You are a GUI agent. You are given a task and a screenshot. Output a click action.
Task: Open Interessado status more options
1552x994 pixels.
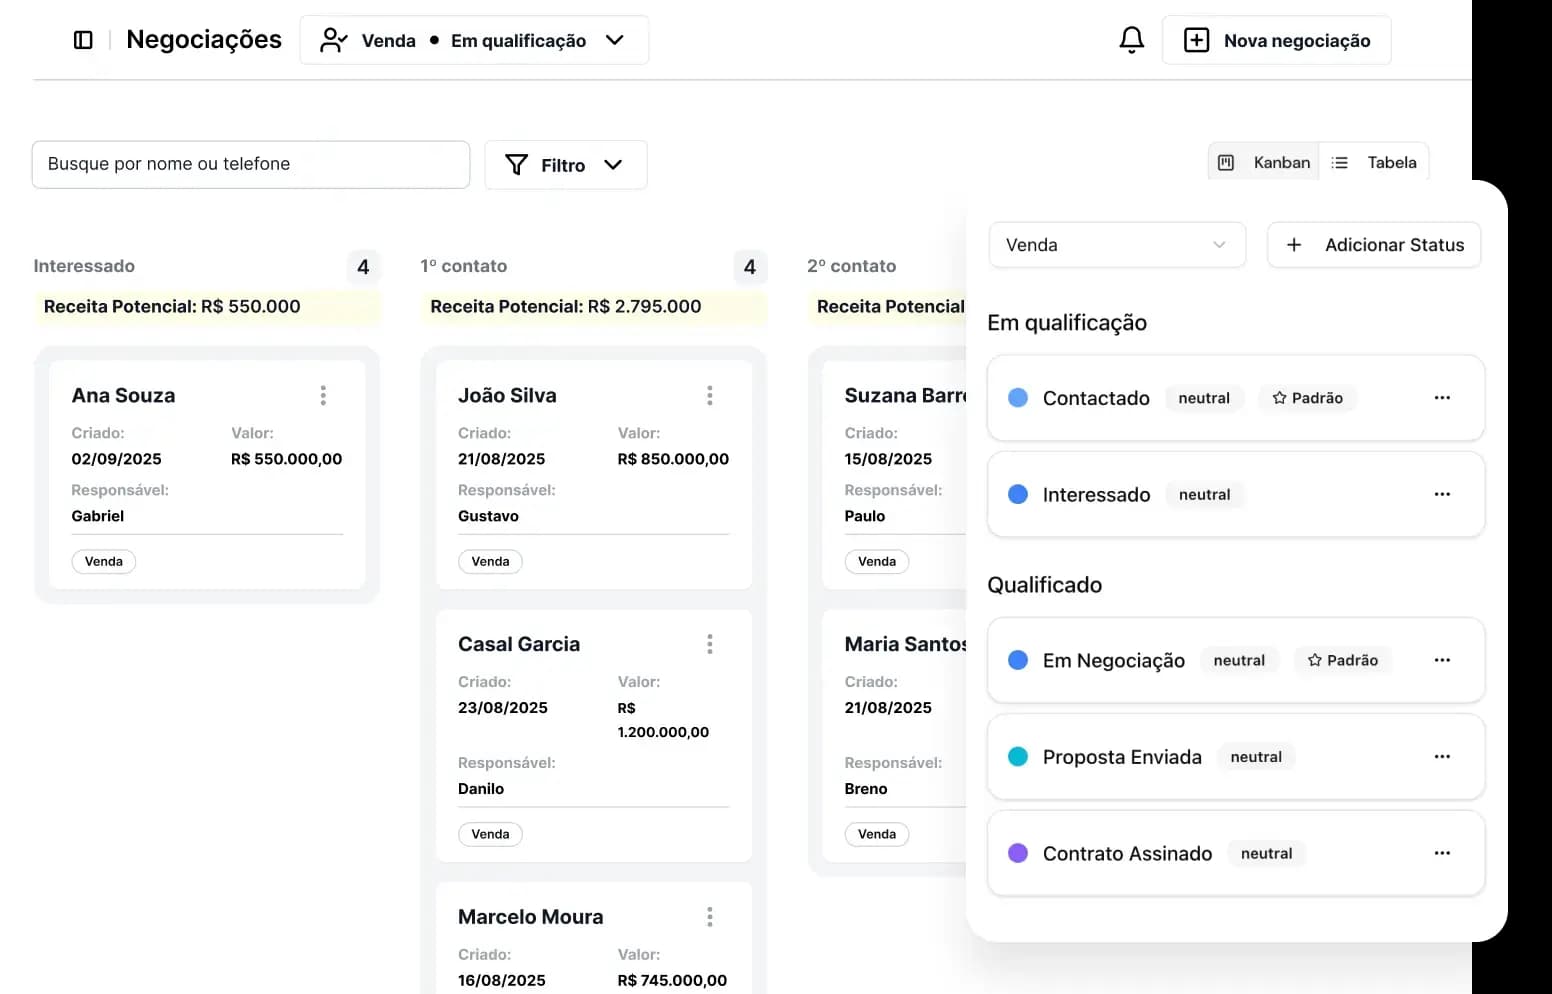tap(1442, 494)
